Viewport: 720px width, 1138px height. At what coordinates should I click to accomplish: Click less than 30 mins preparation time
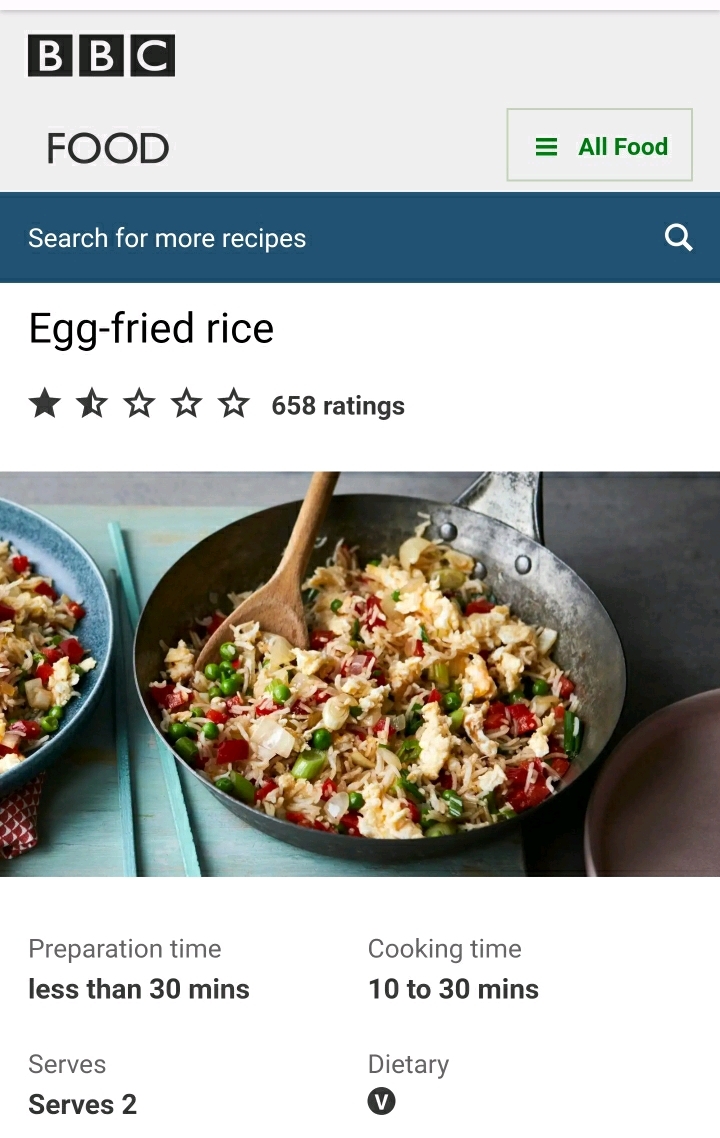(139, 989)
